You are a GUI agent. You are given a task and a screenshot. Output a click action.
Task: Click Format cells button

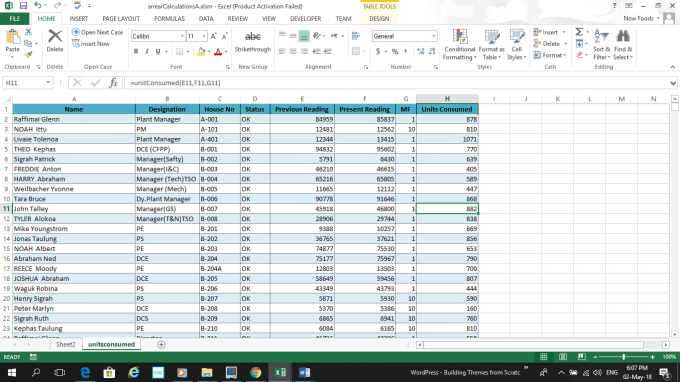pyautogui.click(x=550, y=55)
